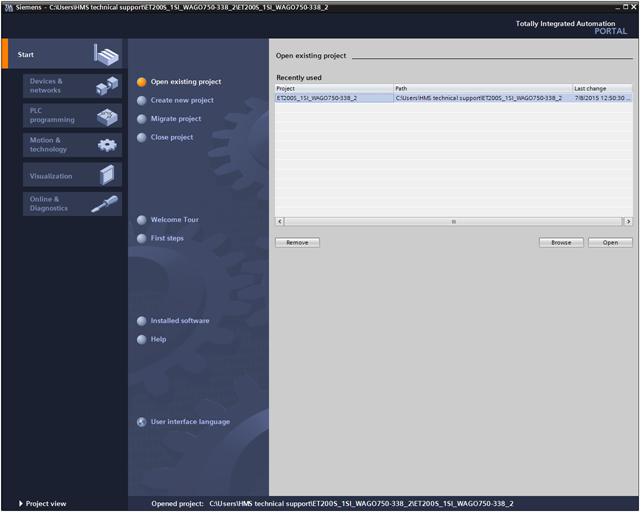Click Welcome Tour link
Viewport: 640px width, 512px height.
click(x=175, y=220)
